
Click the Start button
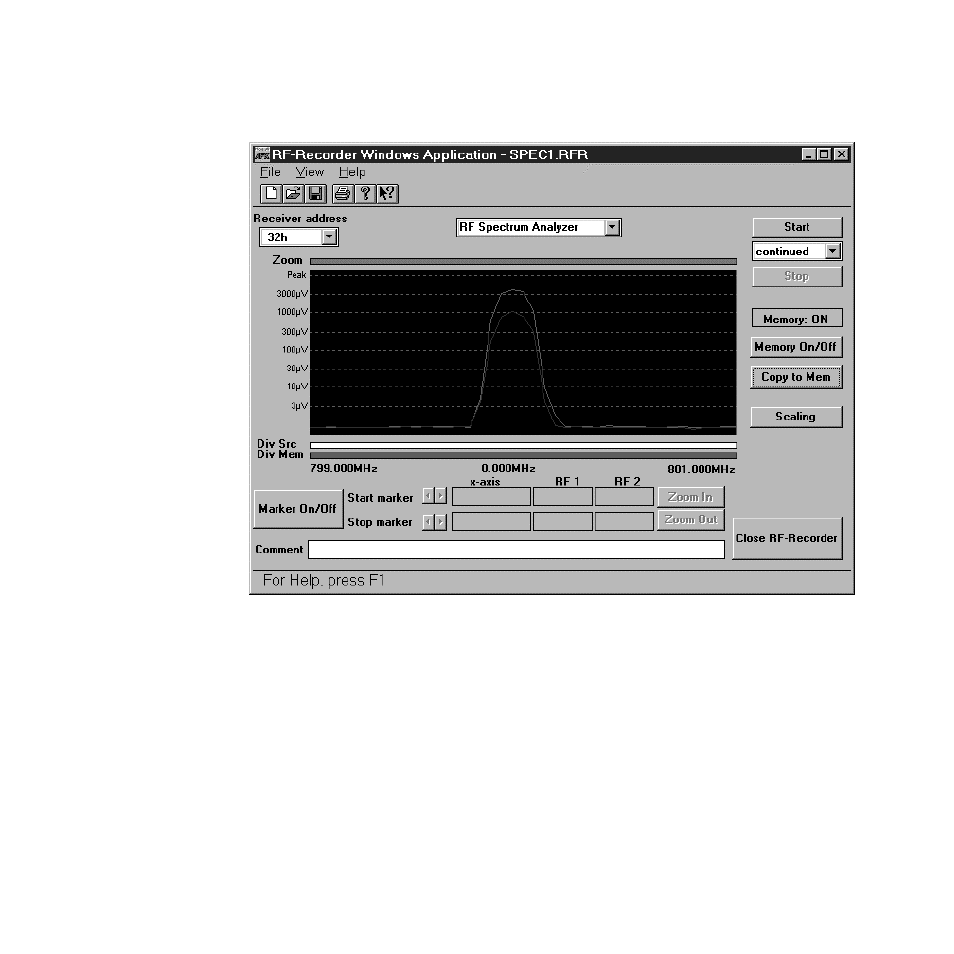(x=797, y=227)
